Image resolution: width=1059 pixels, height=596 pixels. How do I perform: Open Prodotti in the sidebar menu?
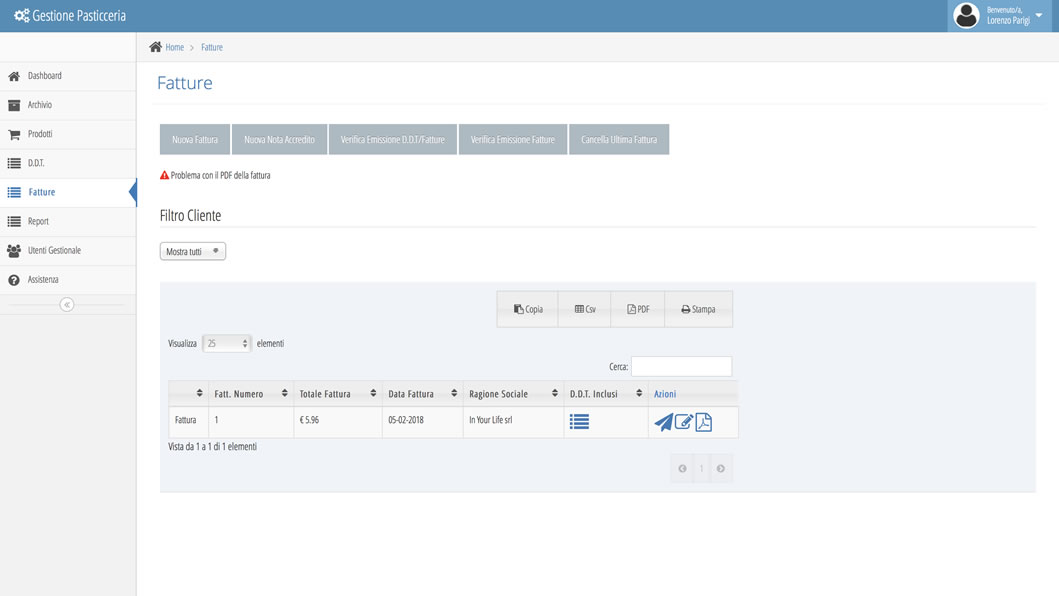click(40, 134)
